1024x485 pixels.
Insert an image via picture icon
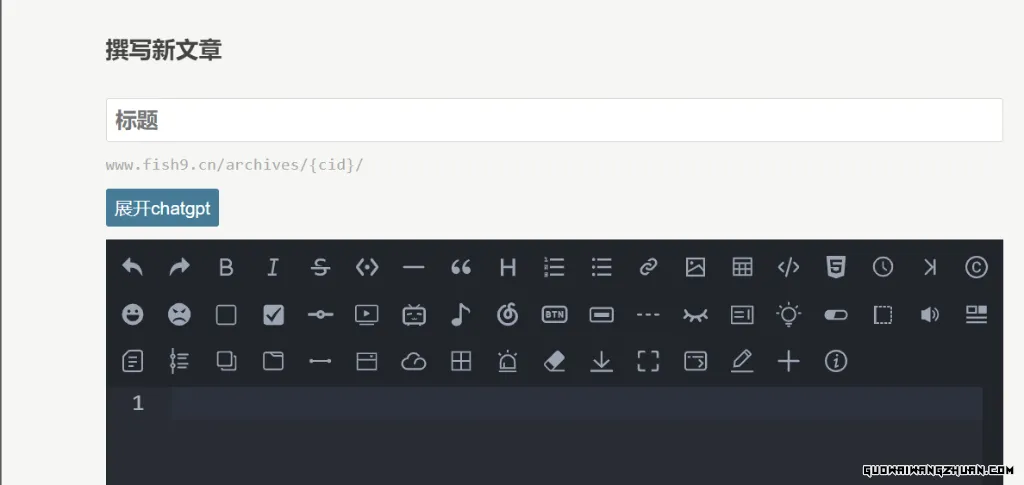695,267
